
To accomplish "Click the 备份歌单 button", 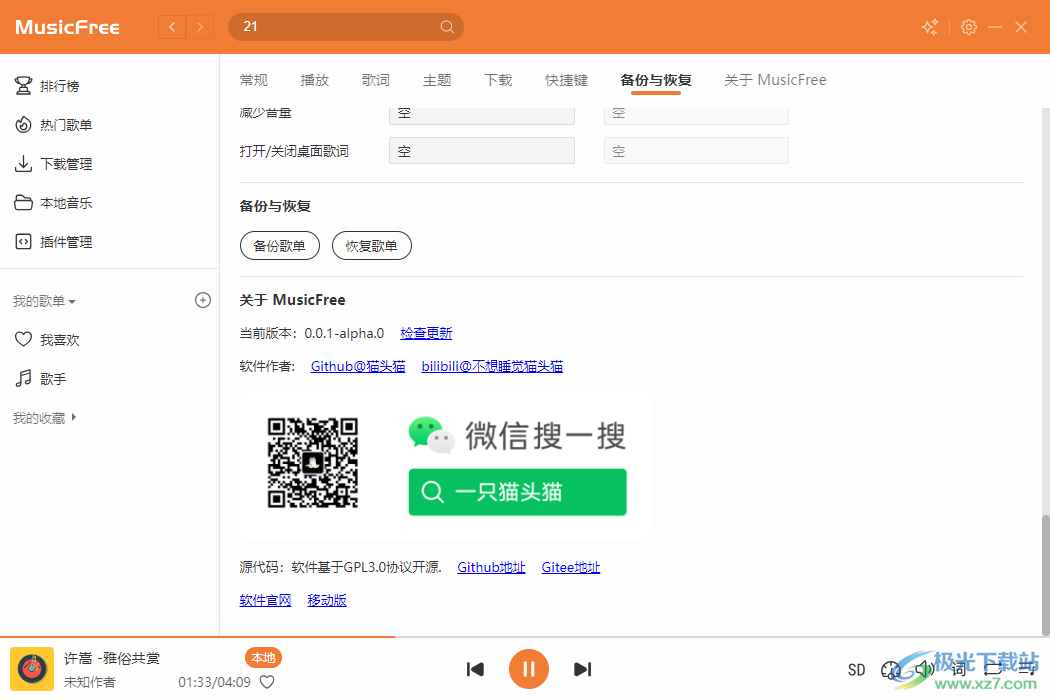I will click(x=280, y=246).
